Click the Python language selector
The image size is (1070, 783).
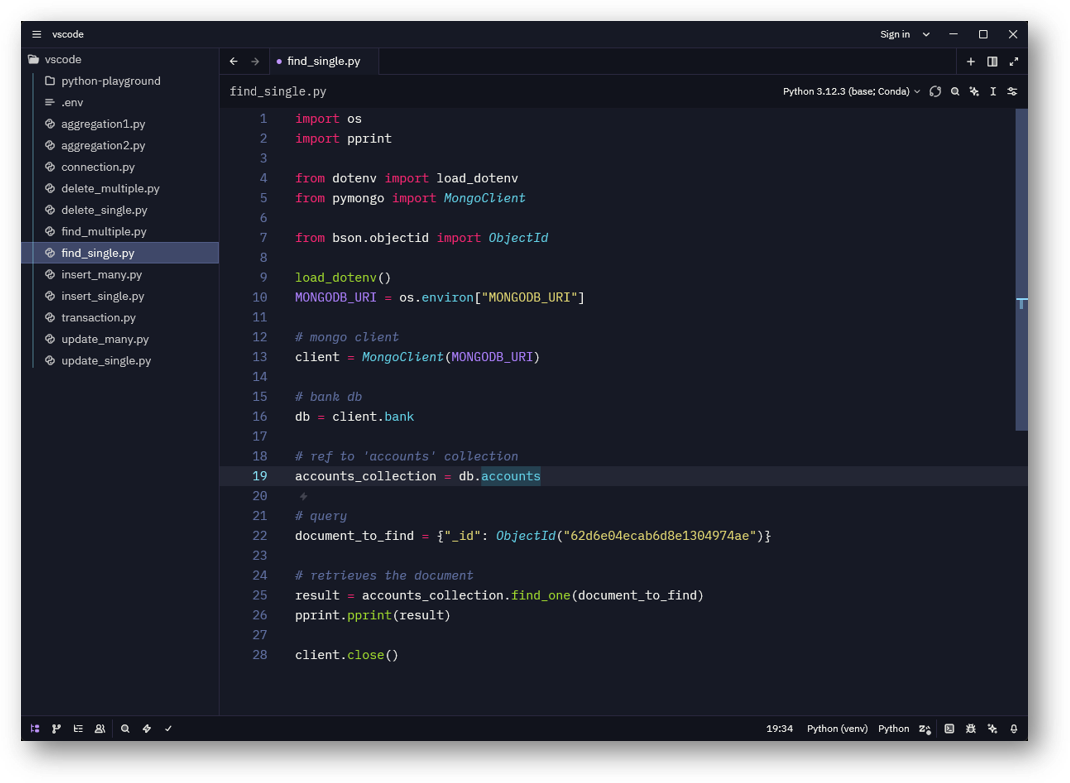click(893, 728)
